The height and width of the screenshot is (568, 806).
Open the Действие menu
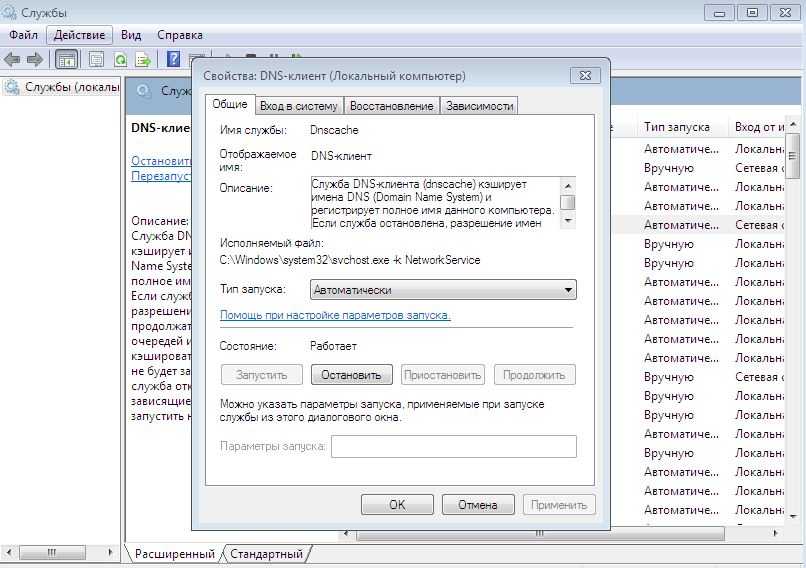point(79,35)
